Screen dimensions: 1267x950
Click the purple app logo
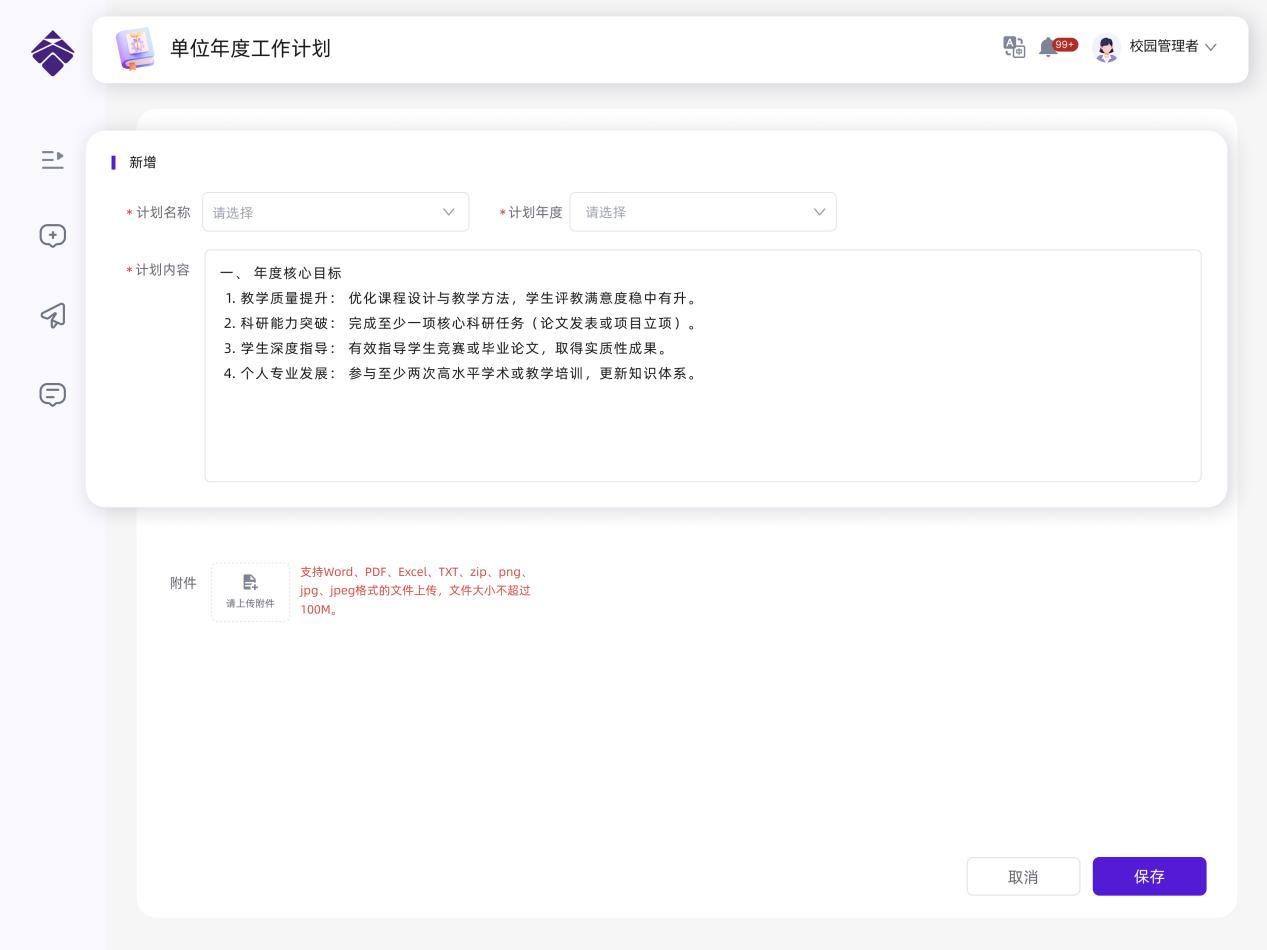coord(52,52)
